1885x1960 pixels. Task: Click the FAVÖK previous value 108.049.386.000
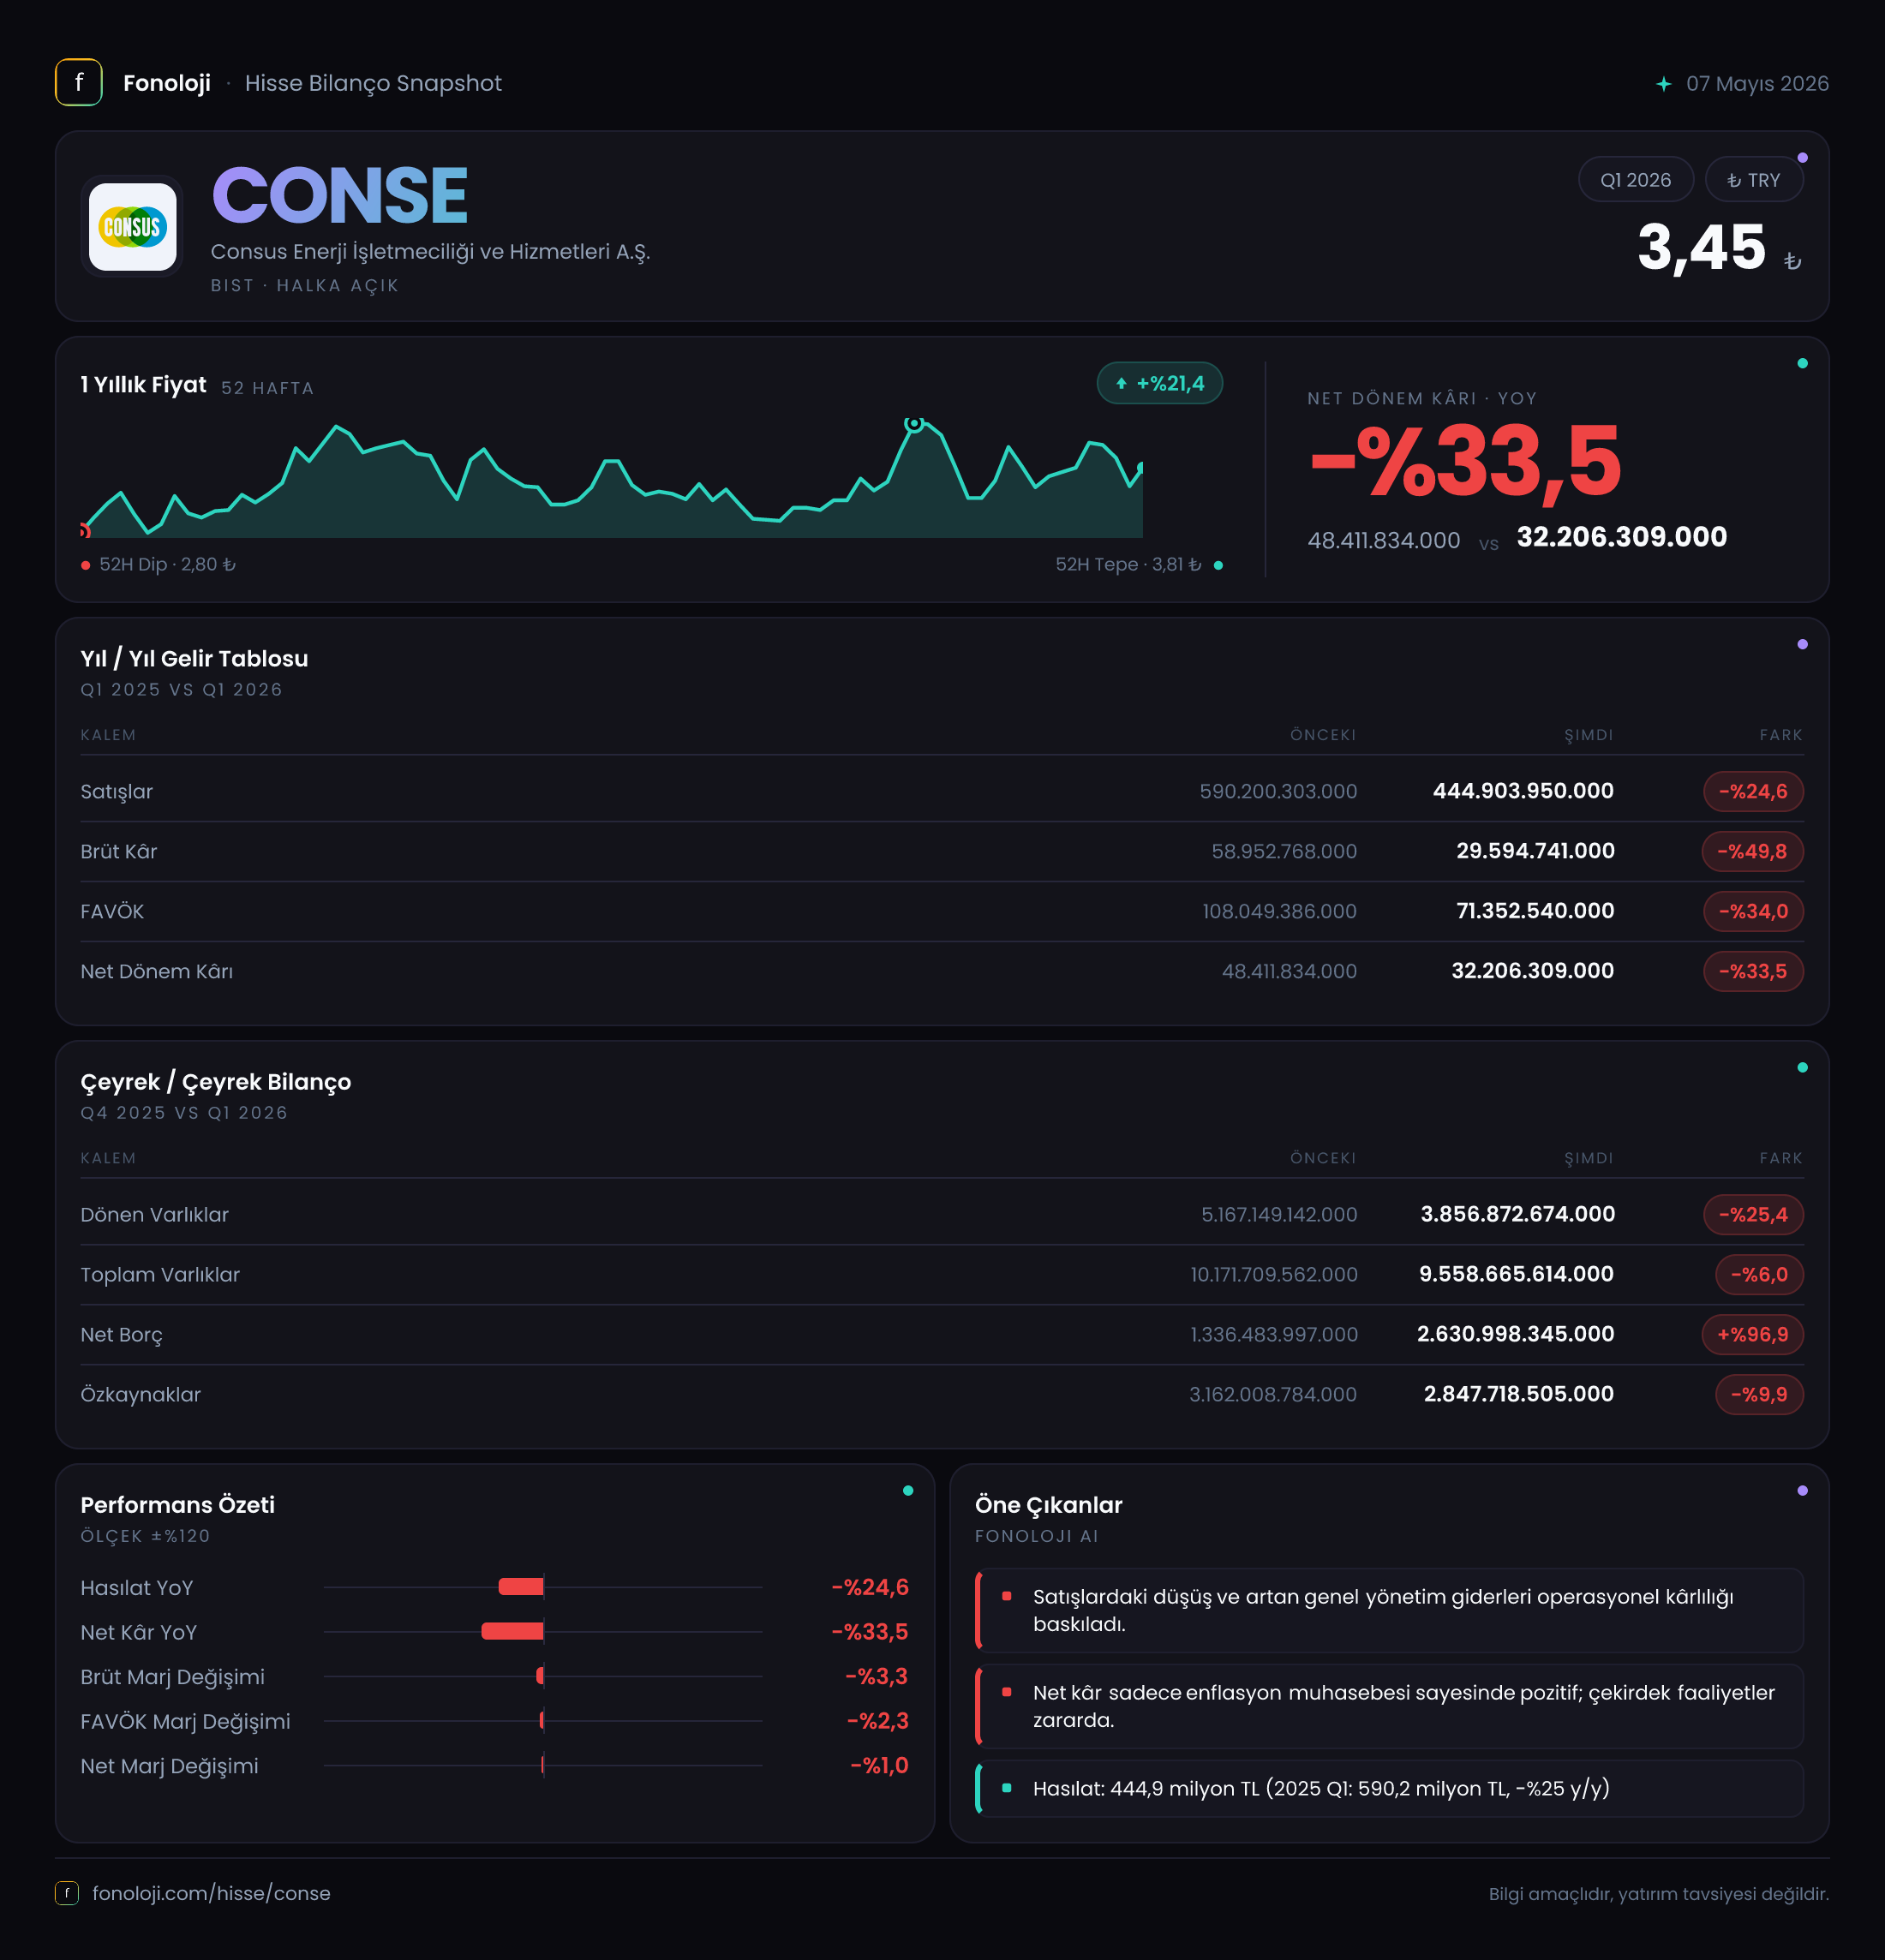[x=1279, y=911]
